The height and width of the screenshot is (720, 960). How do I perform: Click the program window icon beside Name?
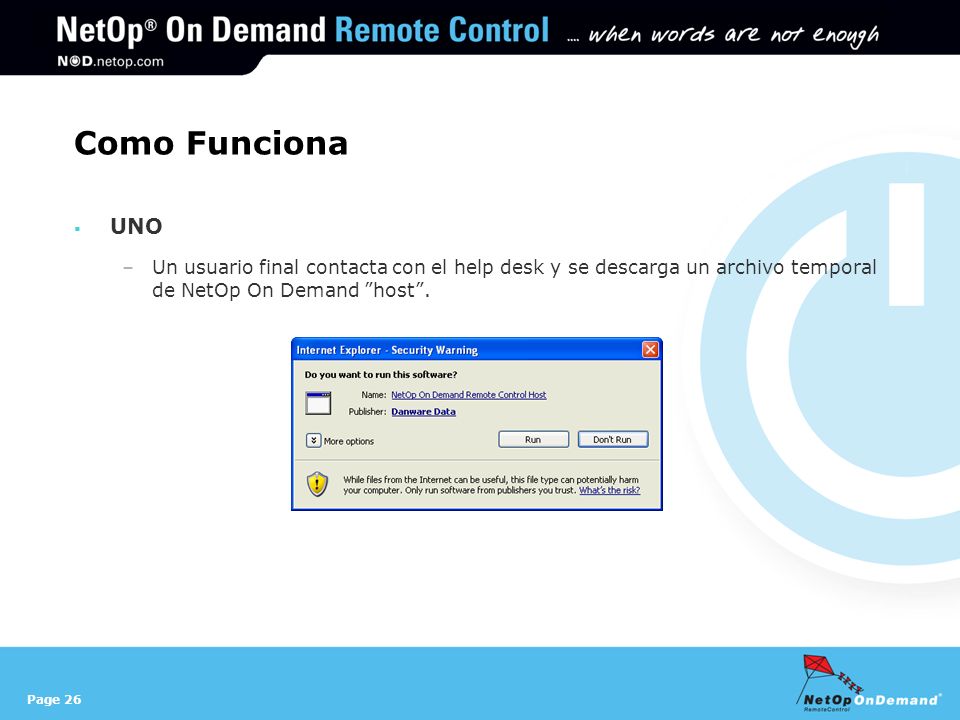click(318, 403)
